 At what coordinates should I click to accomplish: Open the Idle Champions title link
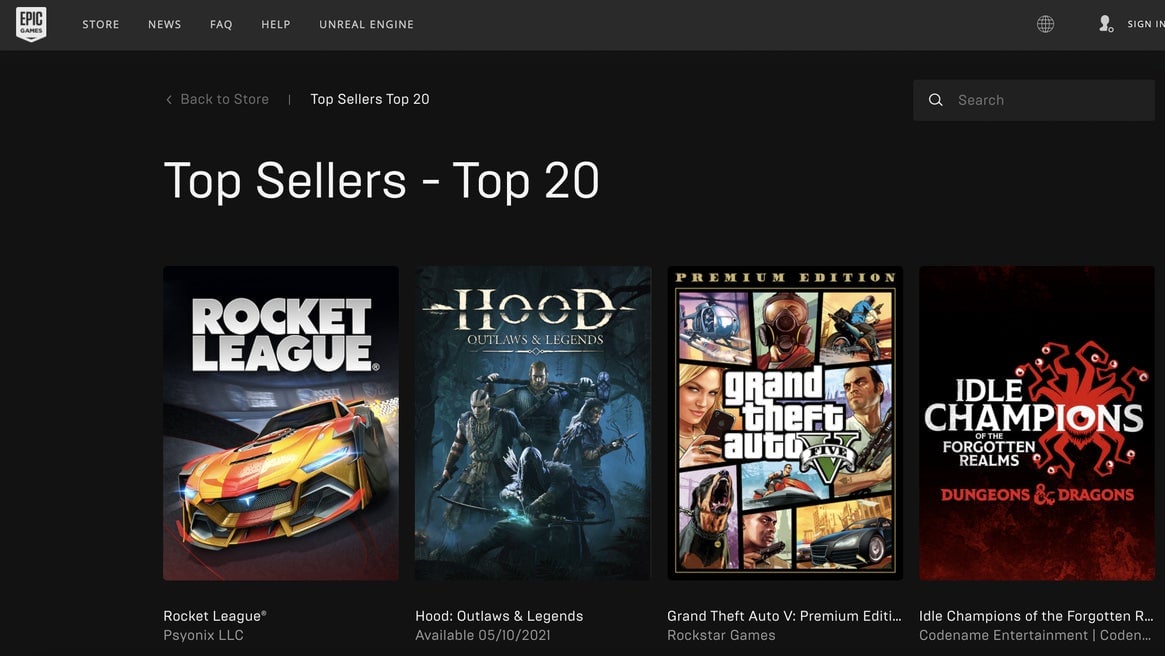tap(1035, 615)
